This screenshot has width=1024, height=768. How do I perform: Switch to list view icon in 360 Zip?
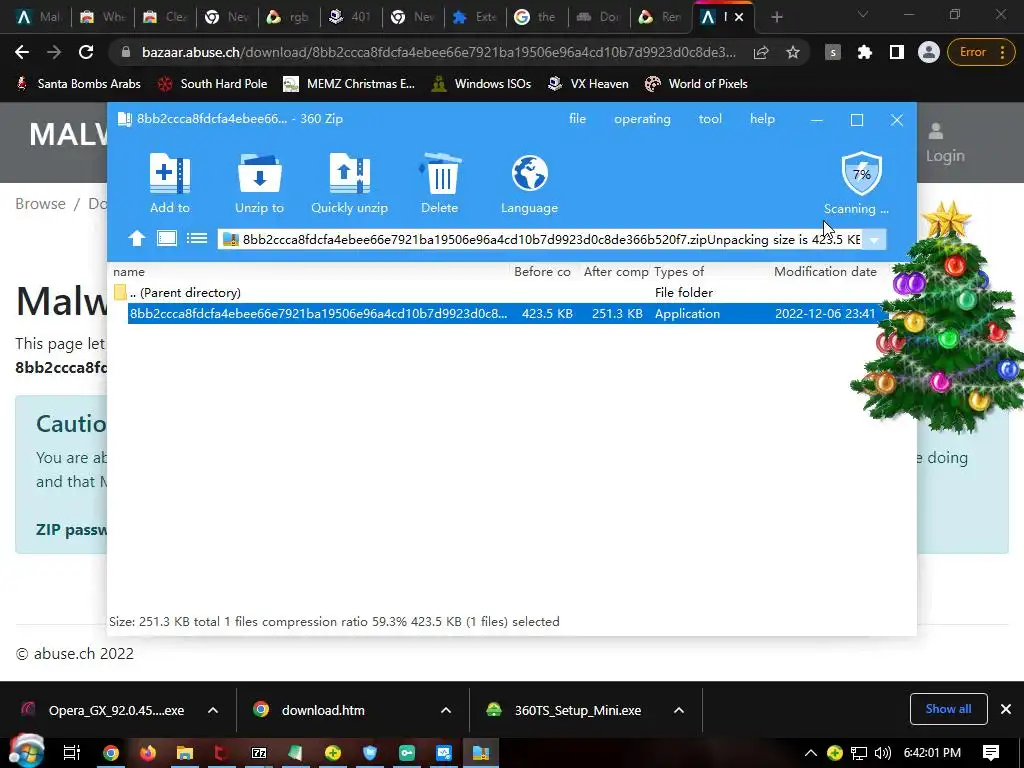[x=197, y=238]
